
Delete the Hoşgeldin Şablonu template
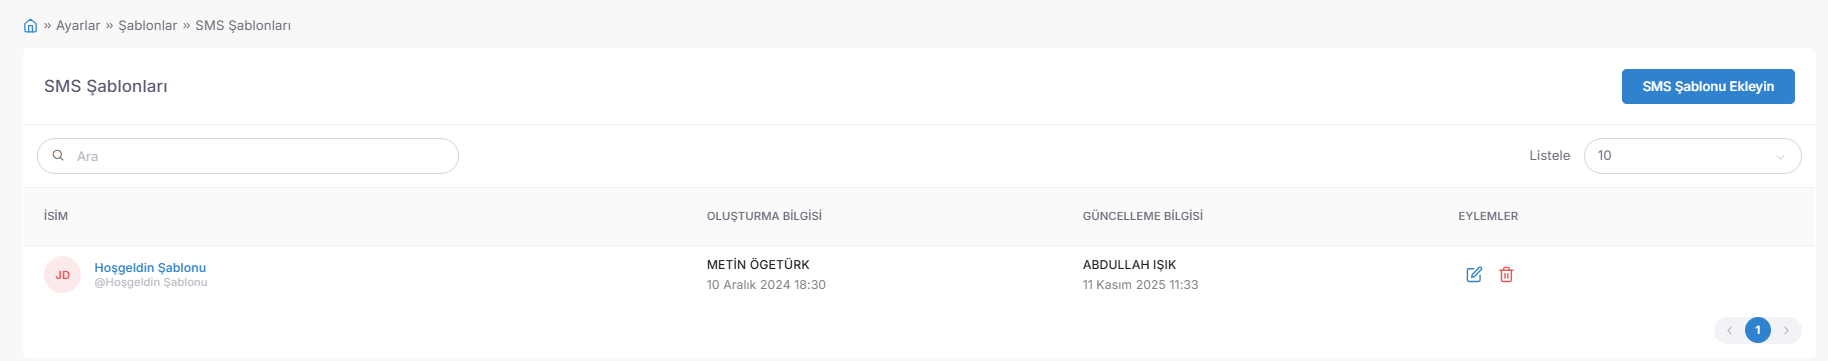(x=1506, y=274)
